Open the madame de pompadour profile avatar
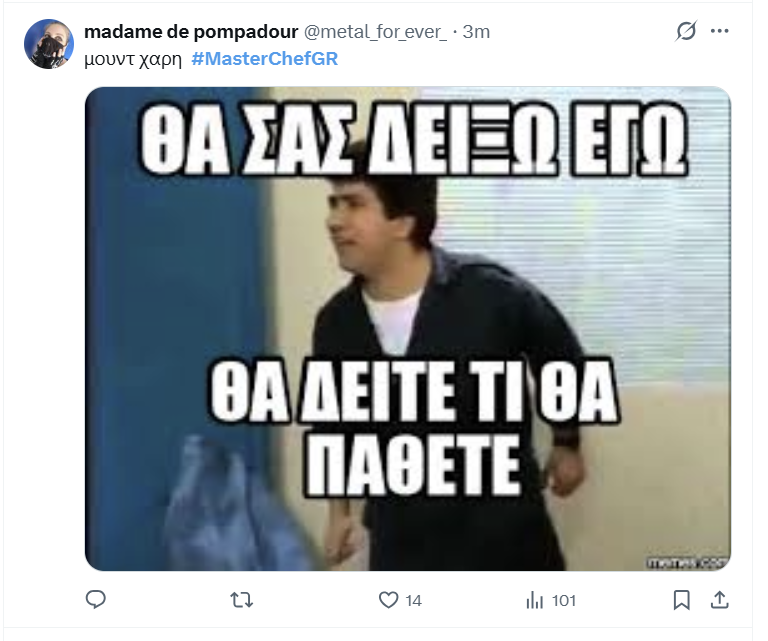 48,44
